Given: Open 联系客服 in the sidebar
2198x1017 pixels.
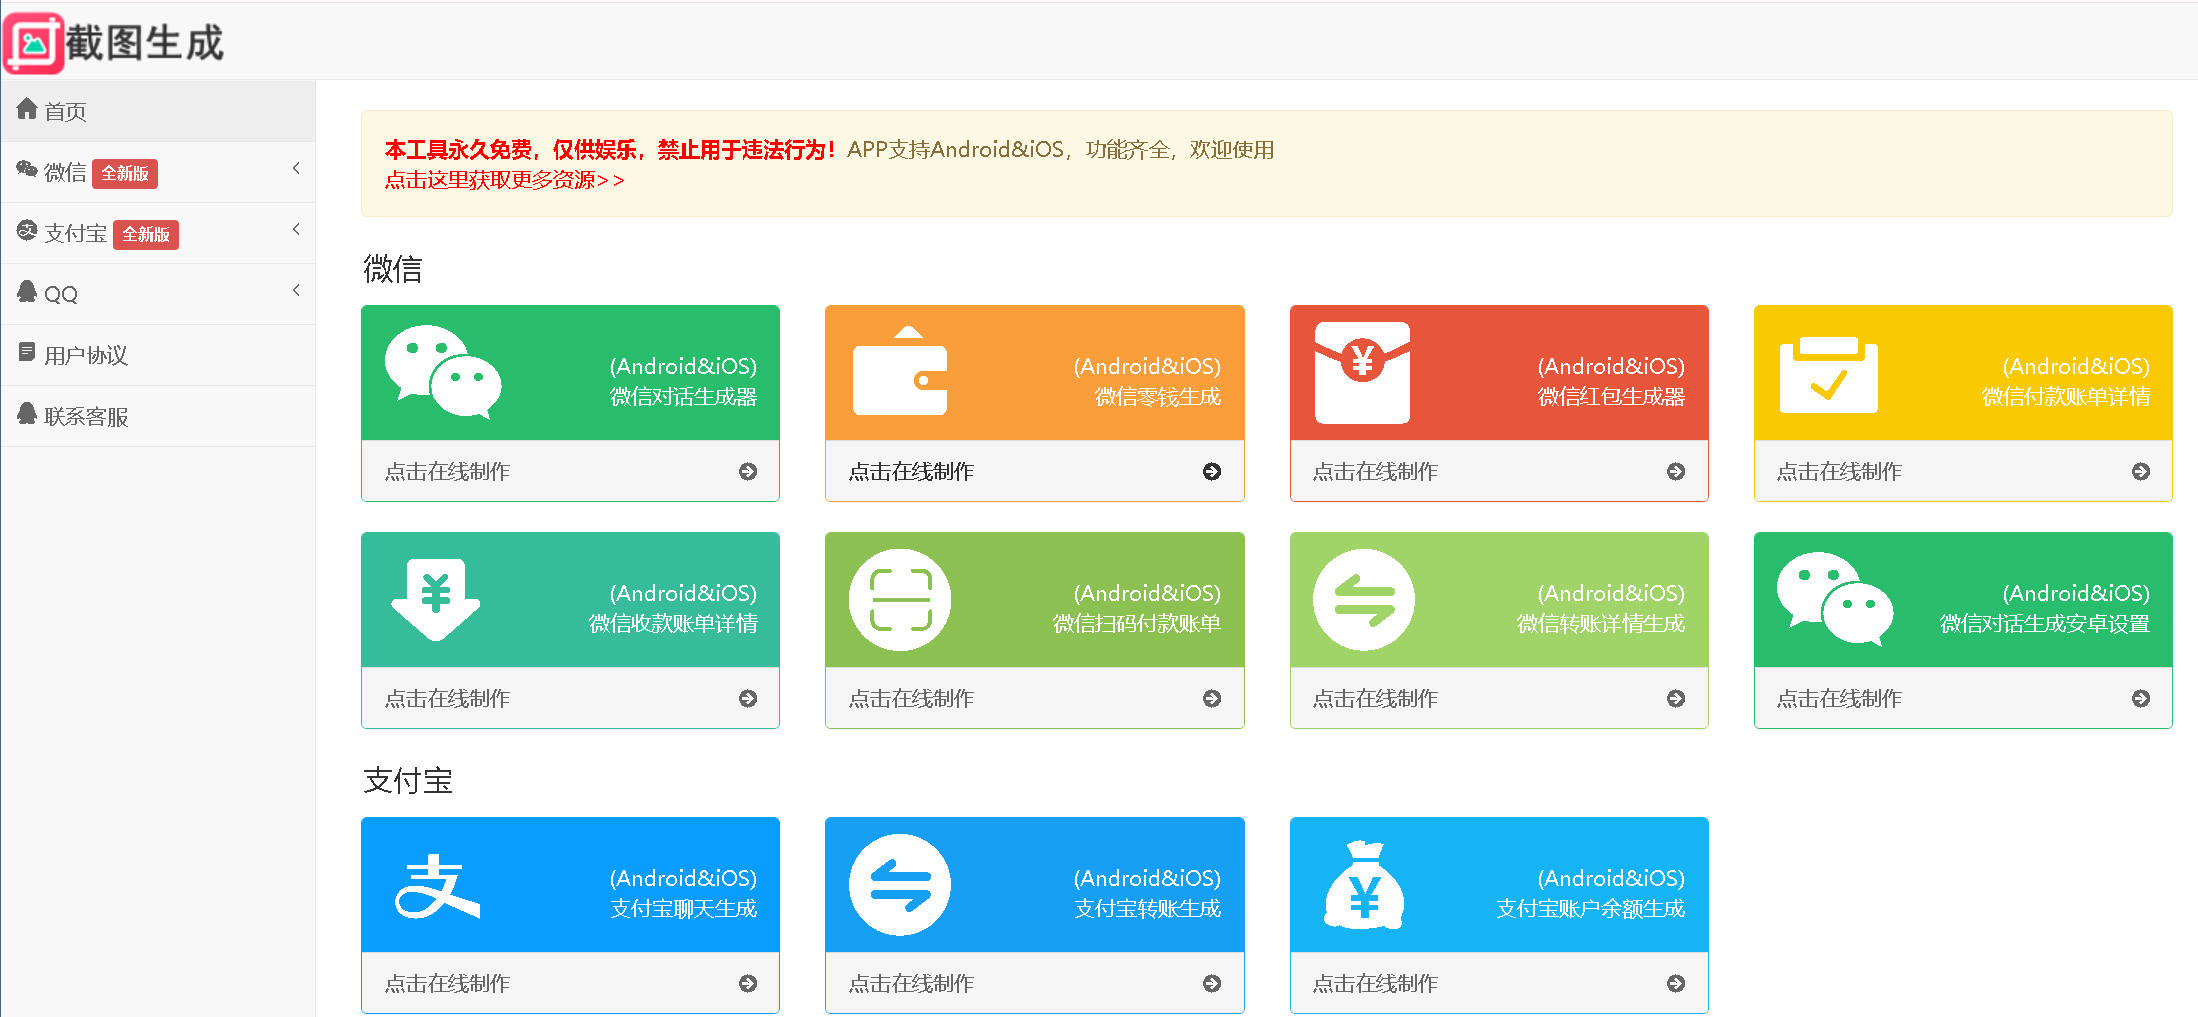Looking at the screenshot, I should tap(85, 416).
